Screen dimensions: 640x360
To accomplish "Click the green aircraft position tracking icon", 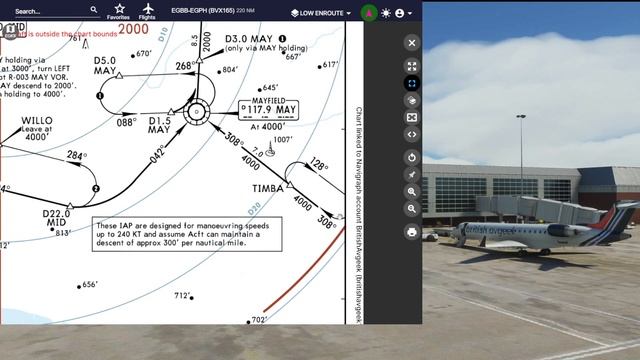I will coord(369,13).
